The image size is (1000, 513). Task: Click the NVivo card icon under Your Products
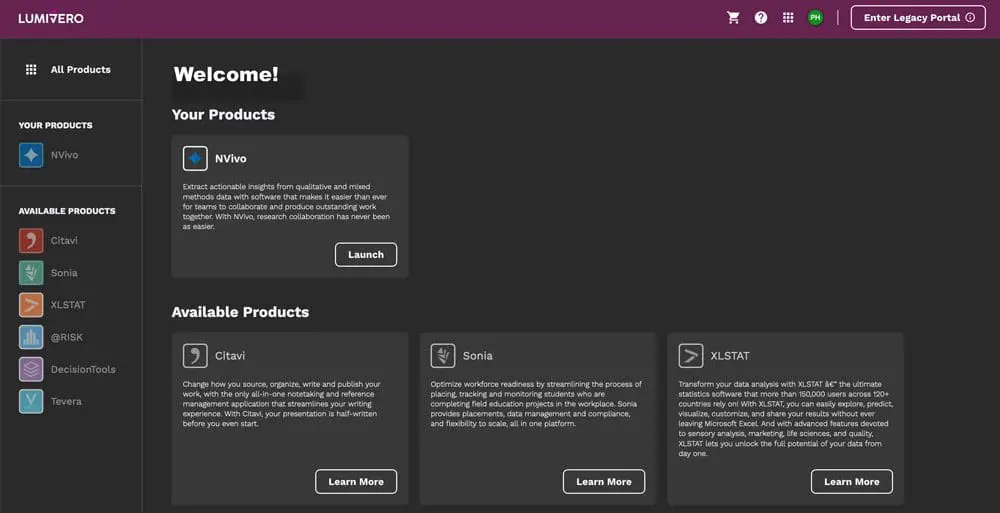(x=195, y=159)
